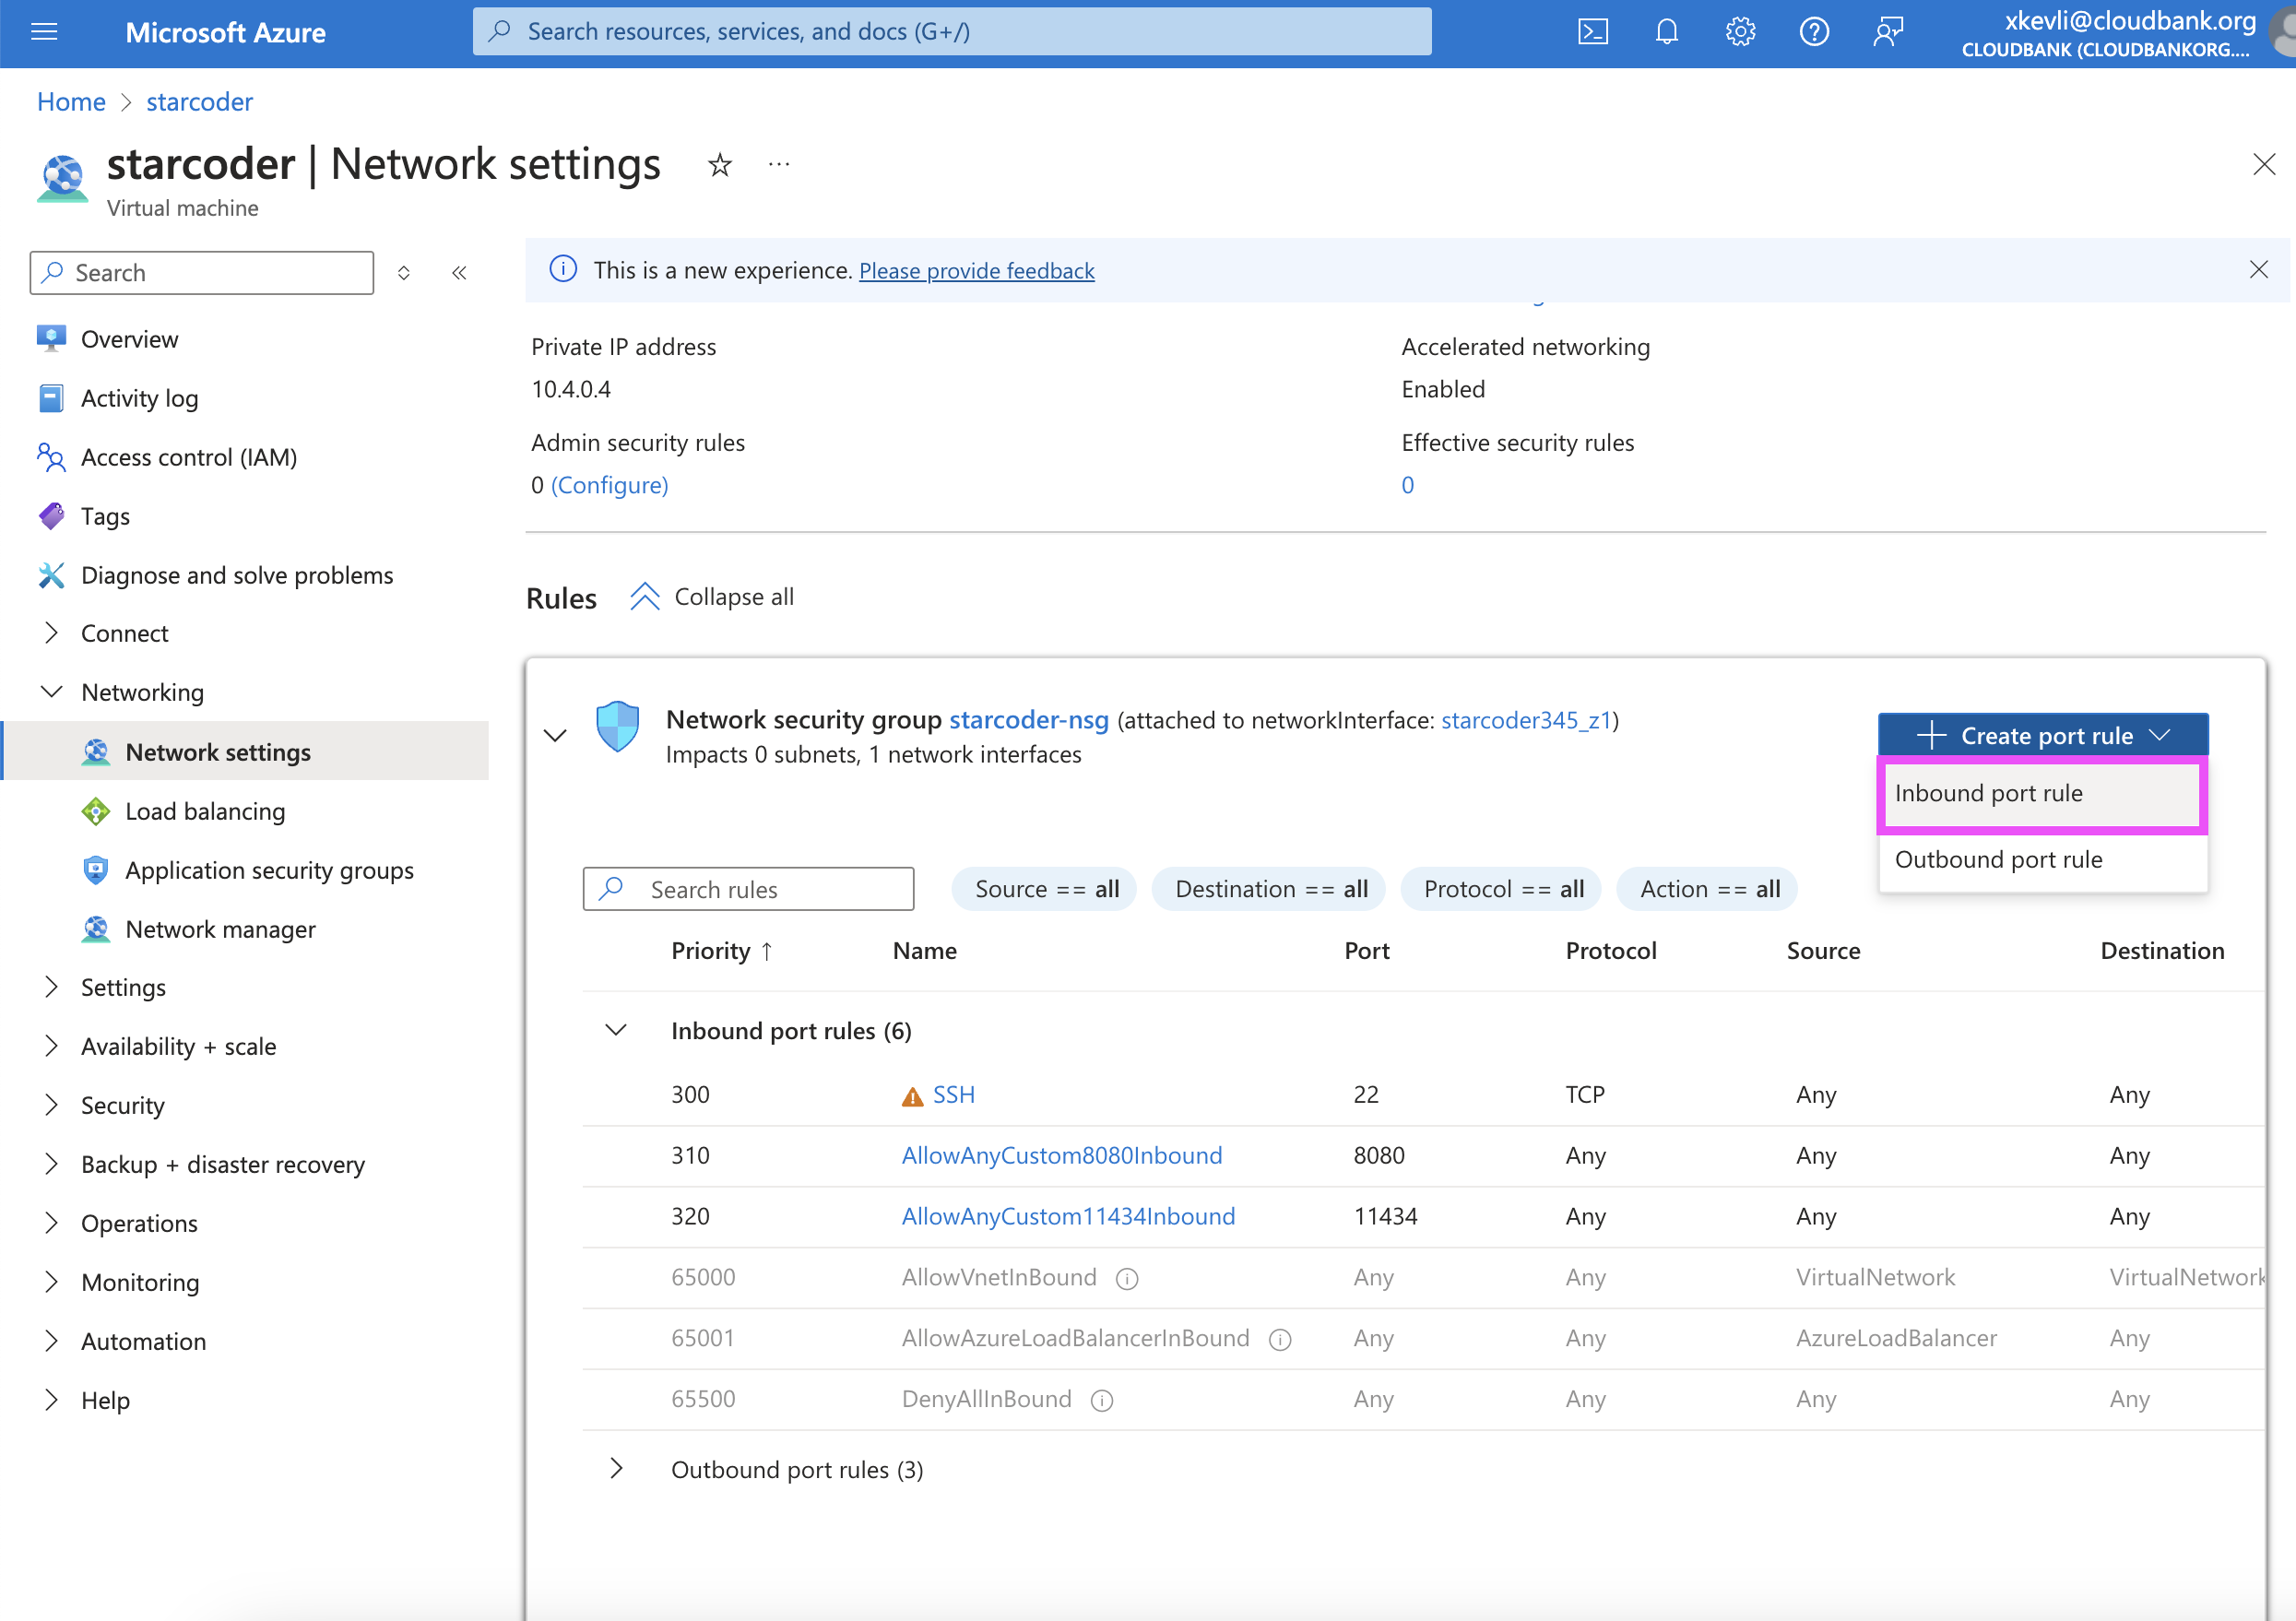Open the portal settings gear icon
This screenshot has width=2296, height=1621.
click(1740, 32)
